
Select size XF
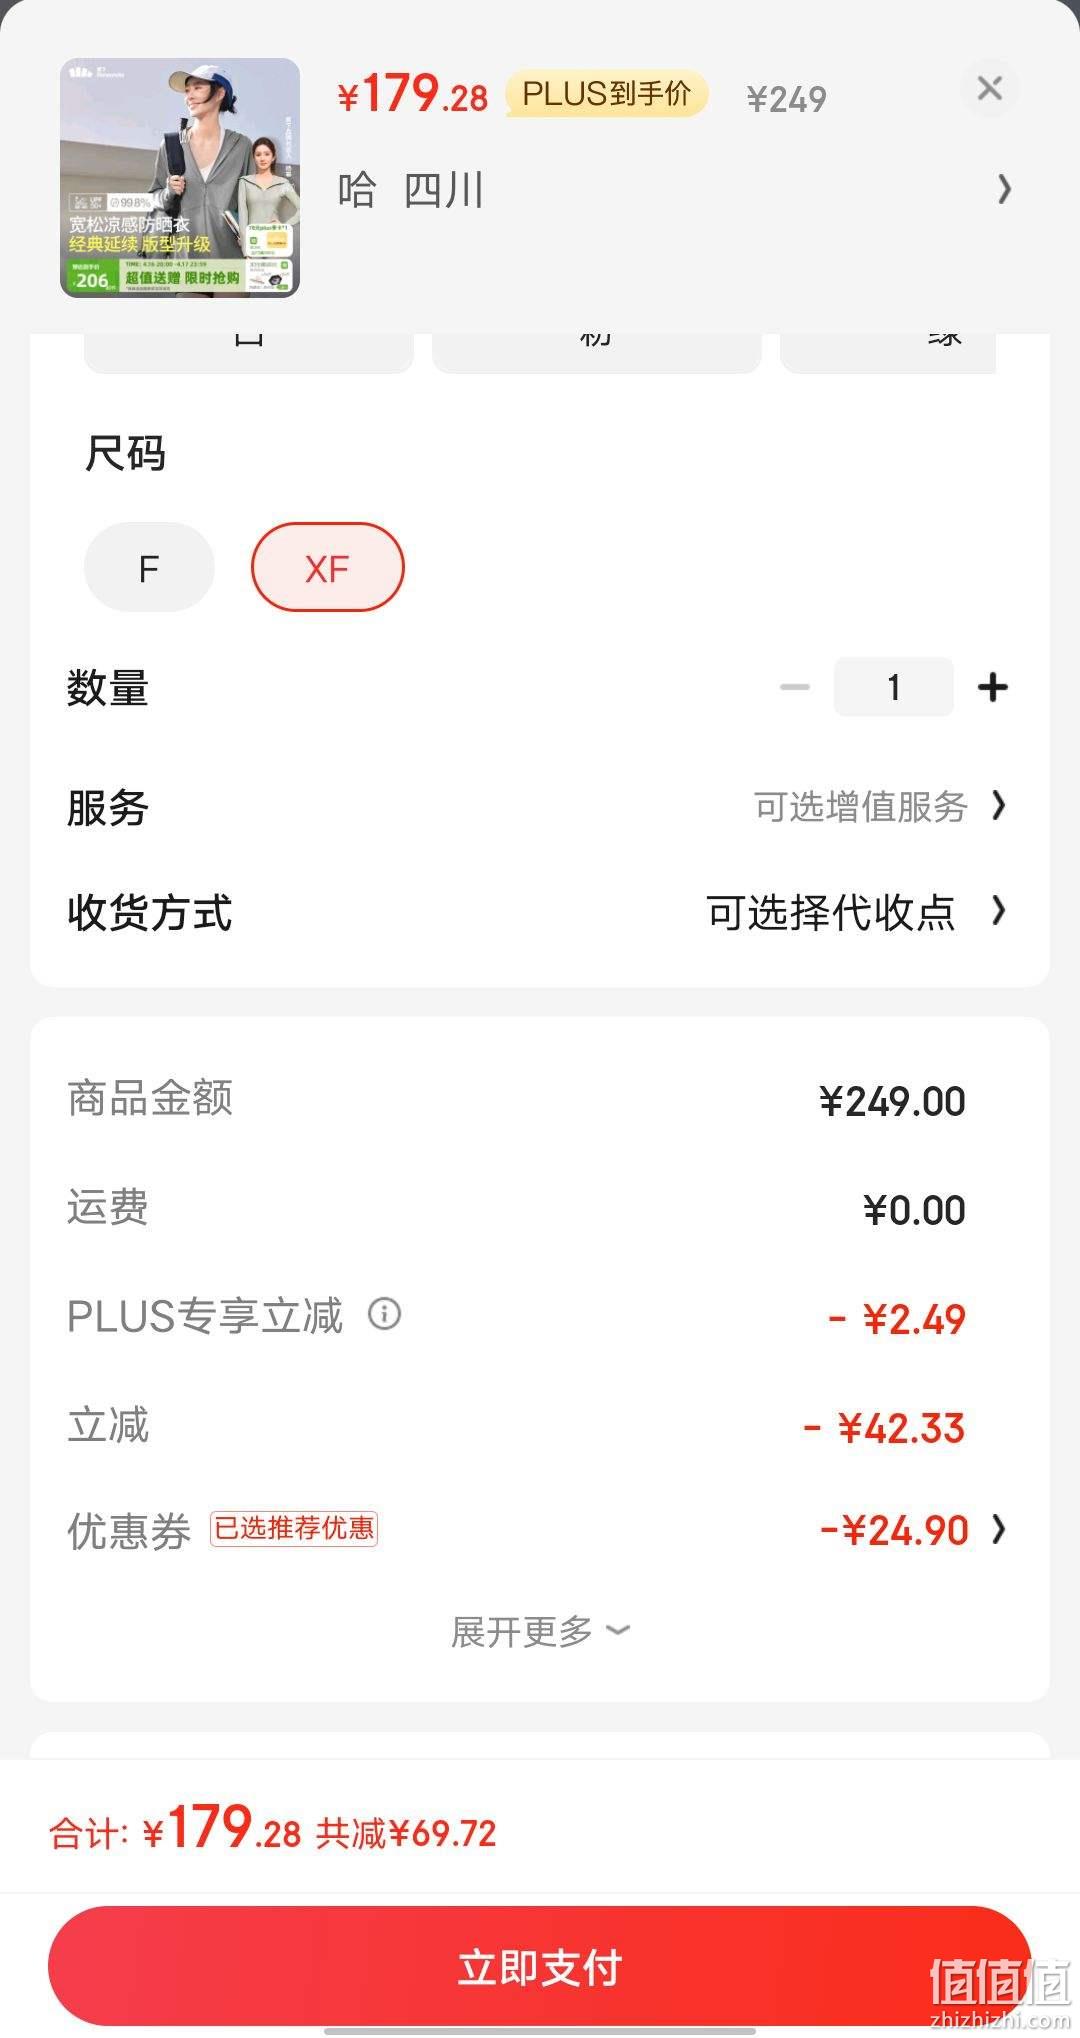click(x=327, y=568)
